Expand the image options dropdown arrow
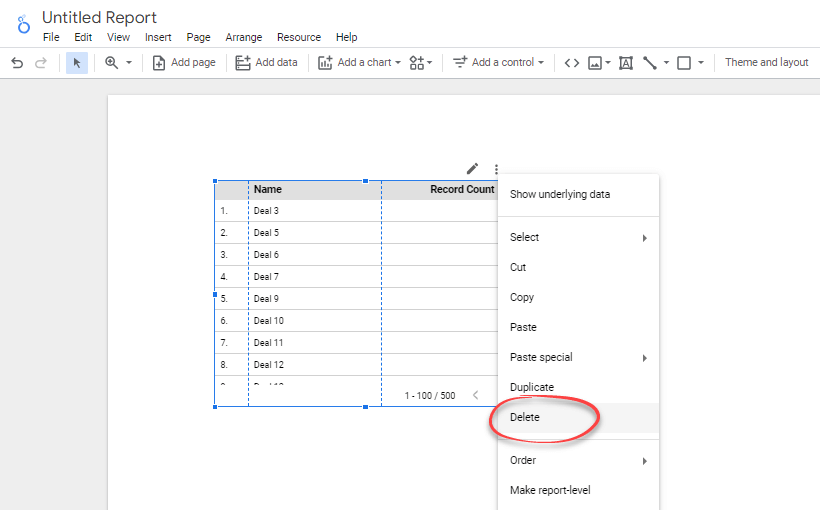This screenshot has height=510, width=820. [608, 63]
